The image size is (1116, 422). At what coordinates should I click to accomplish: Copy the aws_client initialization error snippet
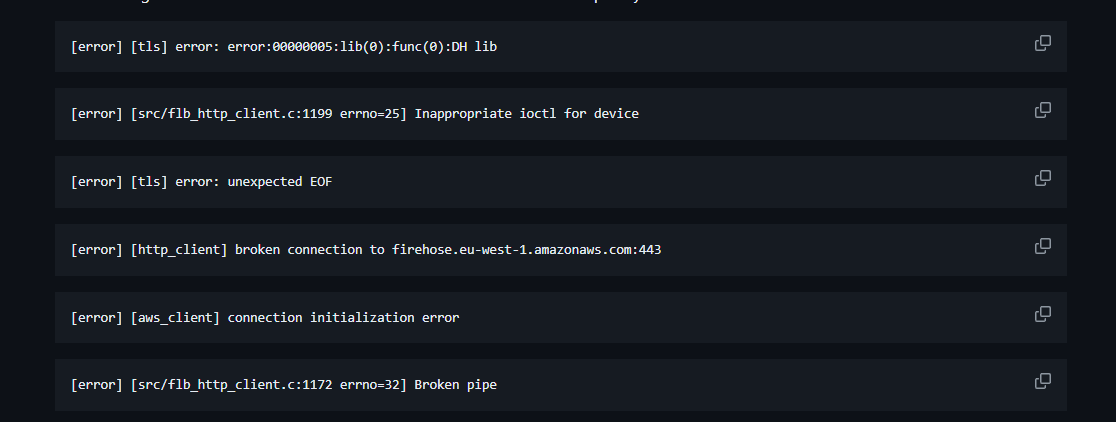1042,314
